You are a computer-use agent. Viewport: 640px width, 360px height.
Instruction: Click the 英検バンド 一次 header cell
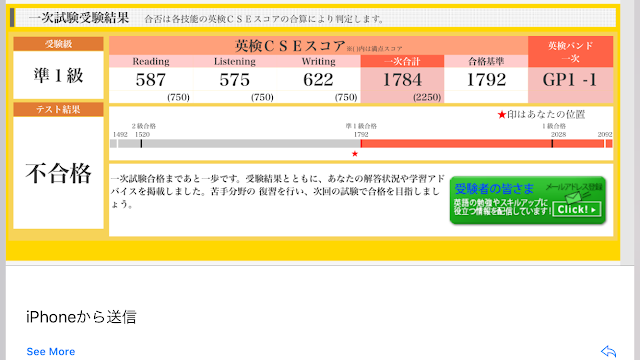570,52
